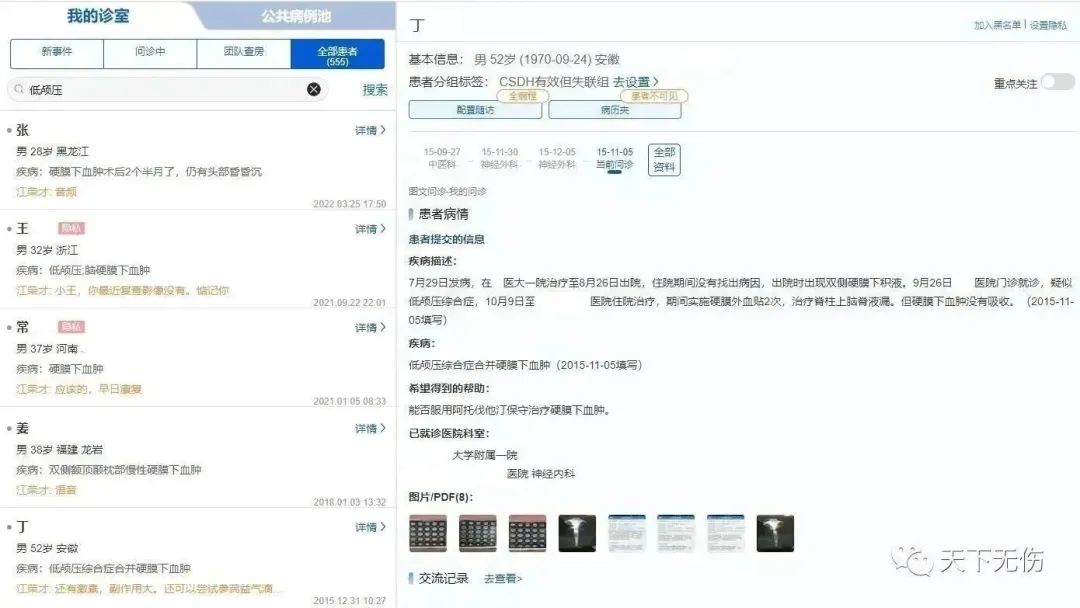Click inside the patient search input field

click(x=150, y=89)
